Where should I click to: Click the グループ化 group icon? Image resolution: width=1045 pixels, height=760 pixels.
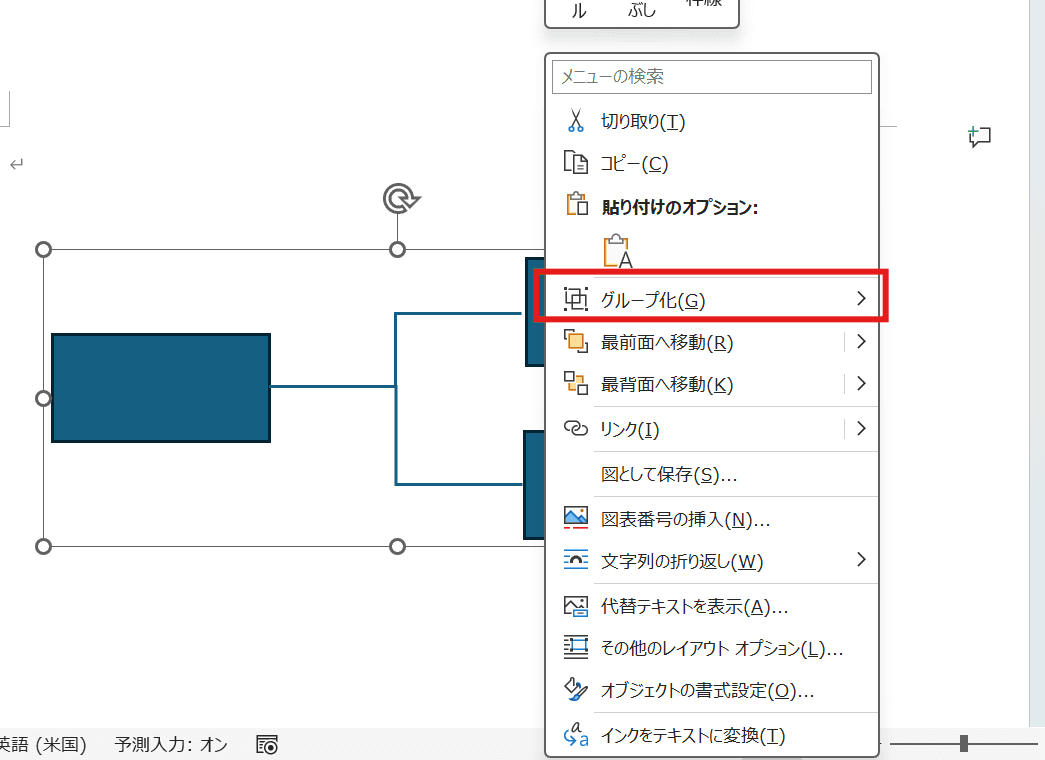tap(575, 299)
